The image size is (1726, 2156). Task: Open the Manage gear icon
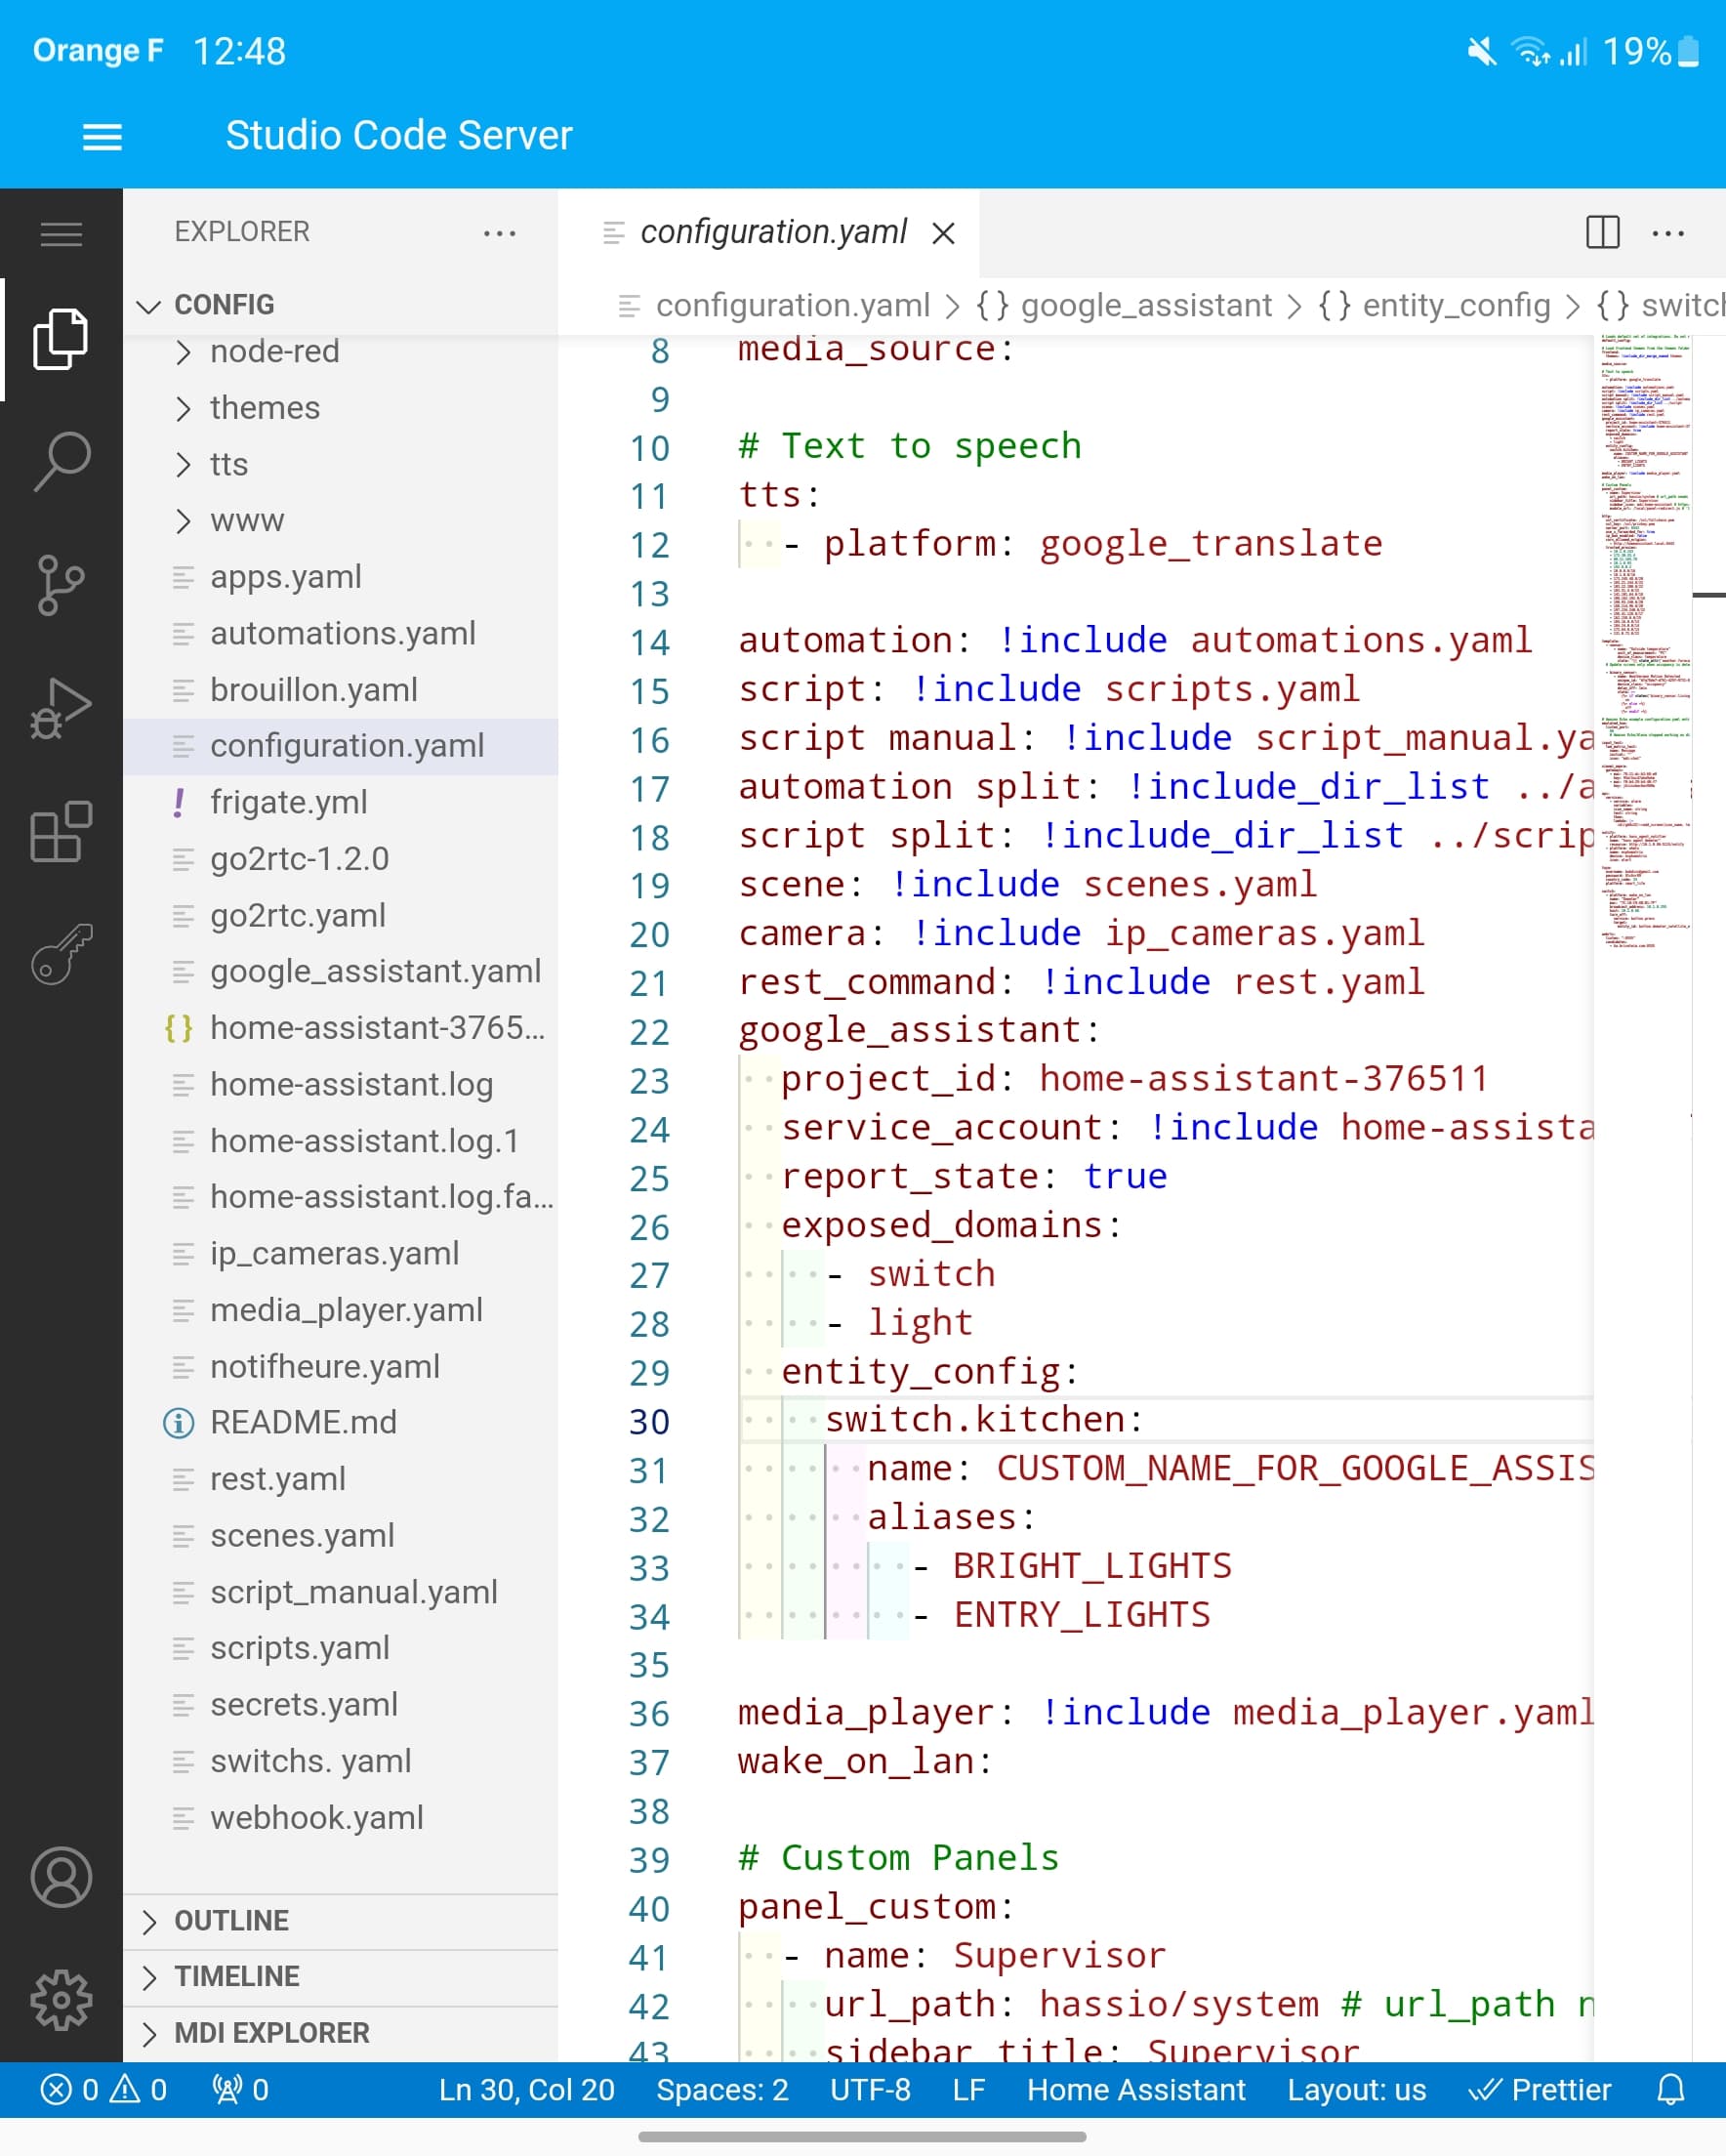61,2000
